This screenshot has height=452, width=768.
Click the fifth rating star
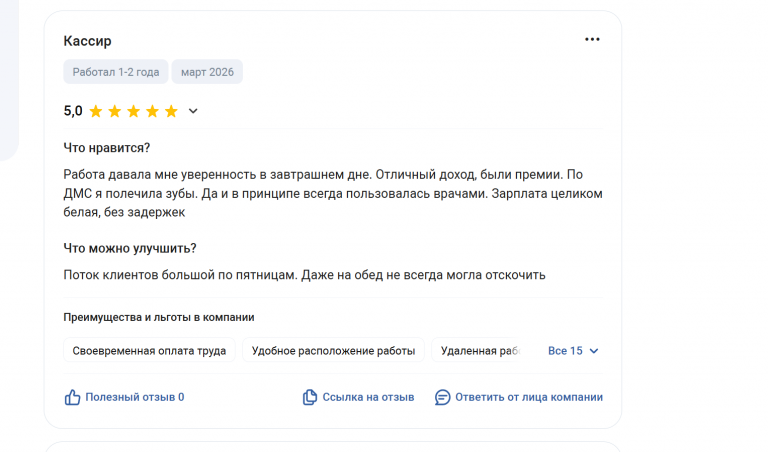(171, 111)
